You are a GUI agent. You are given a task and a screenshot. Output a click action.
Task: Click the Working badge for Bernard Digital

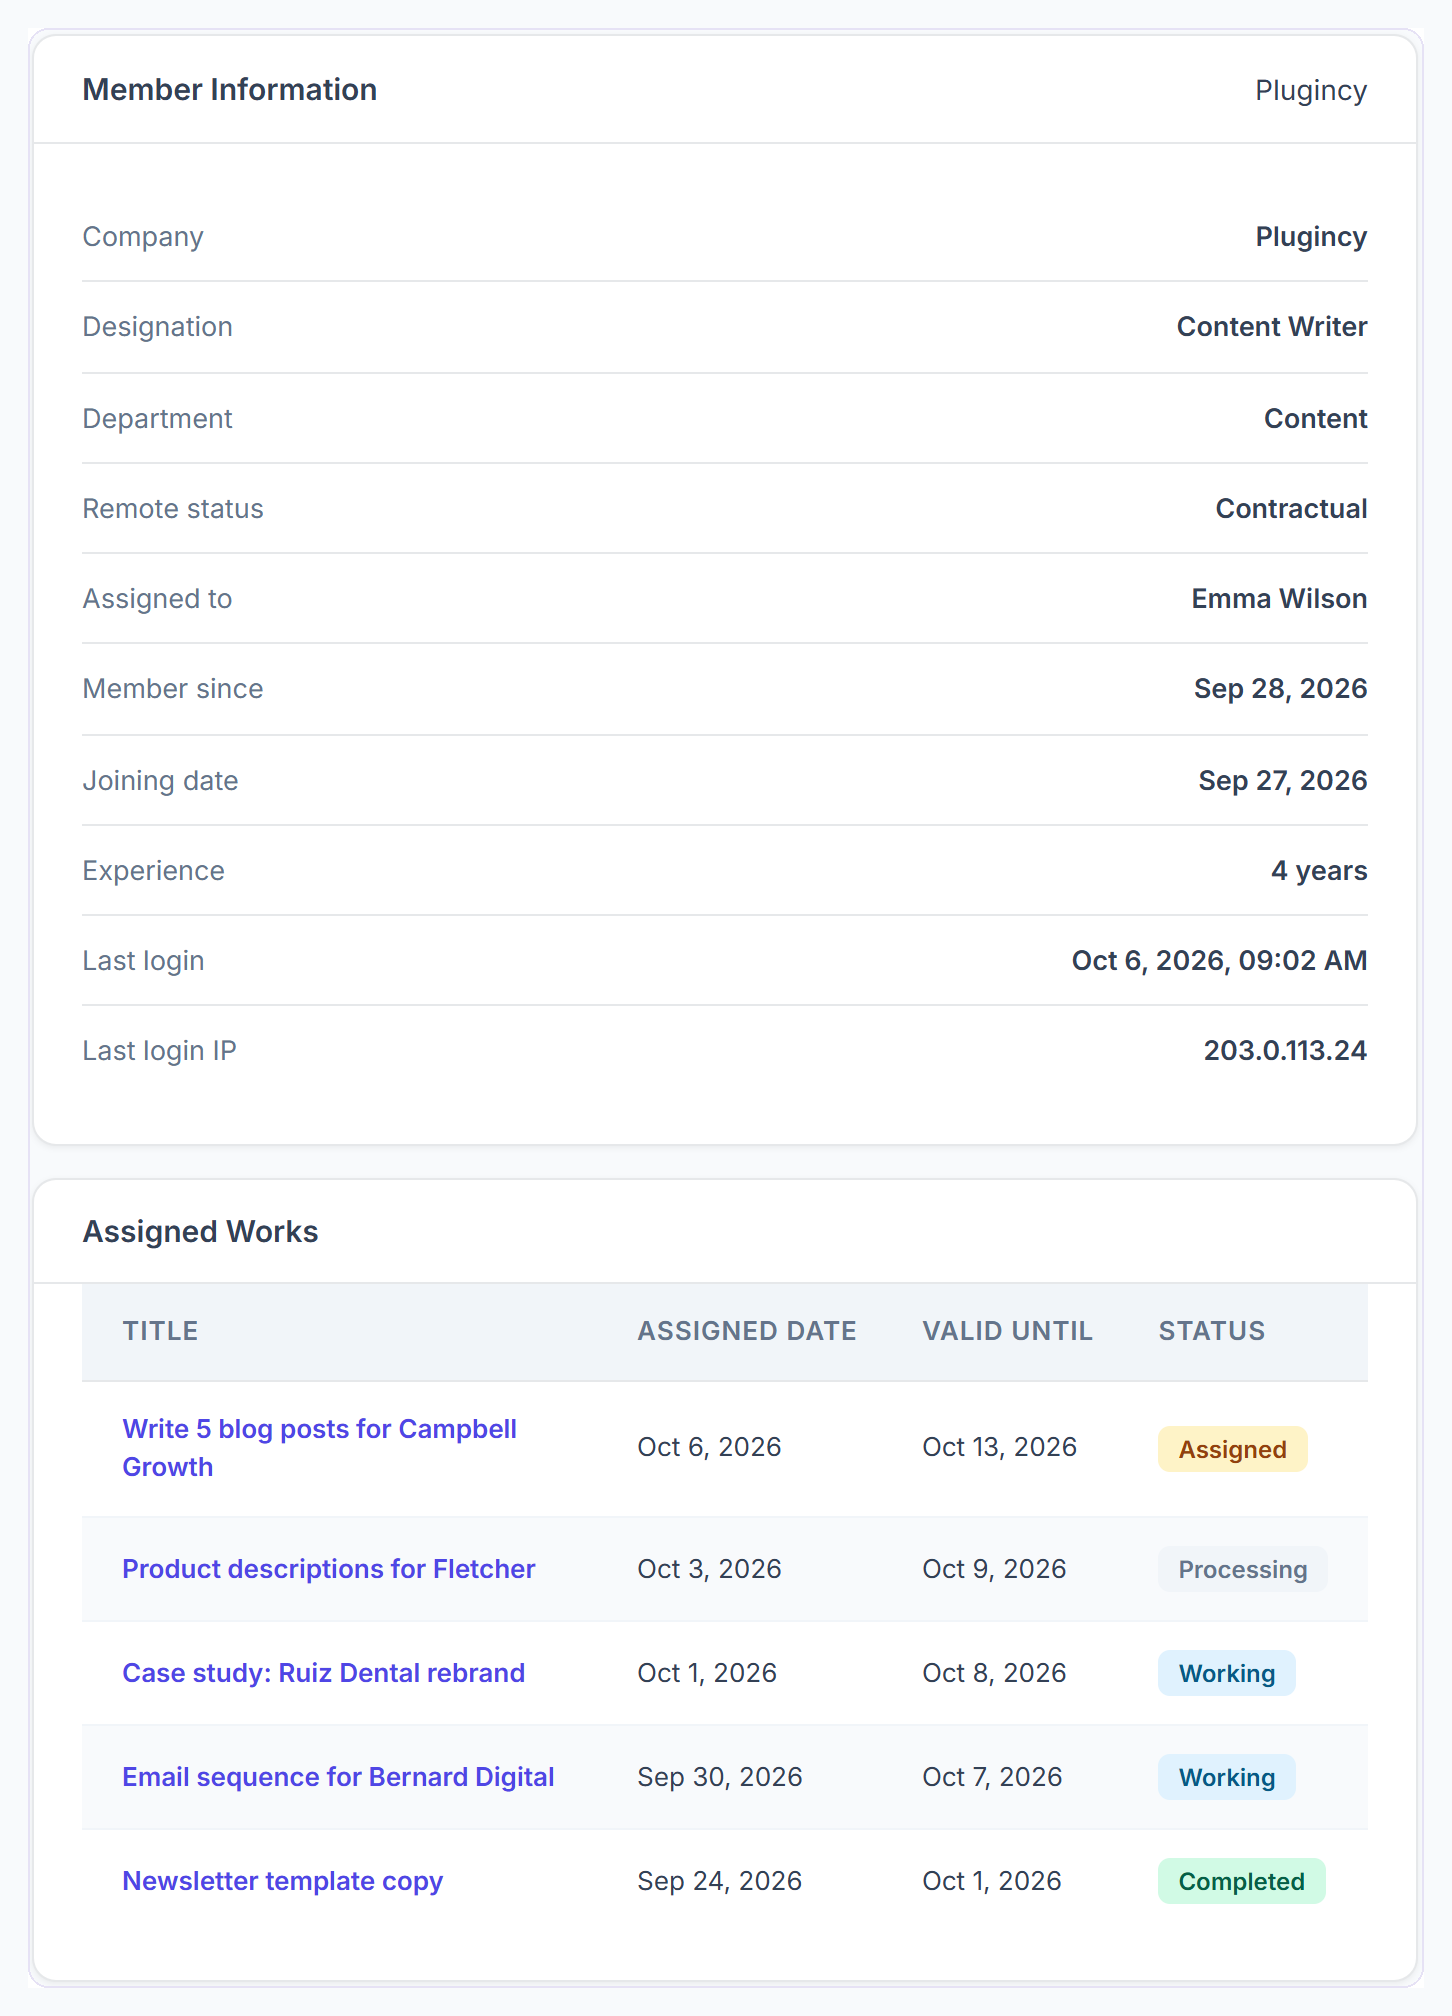1226,1777
